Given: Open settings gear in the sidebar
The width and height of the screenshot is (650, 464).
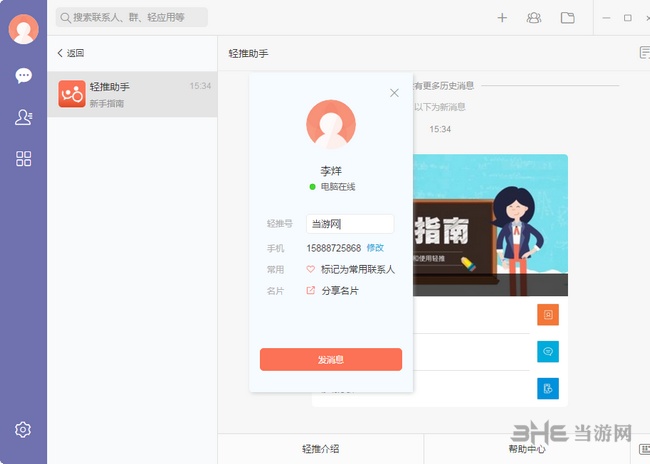Looking at the screenshot, I should pos(23,430).
